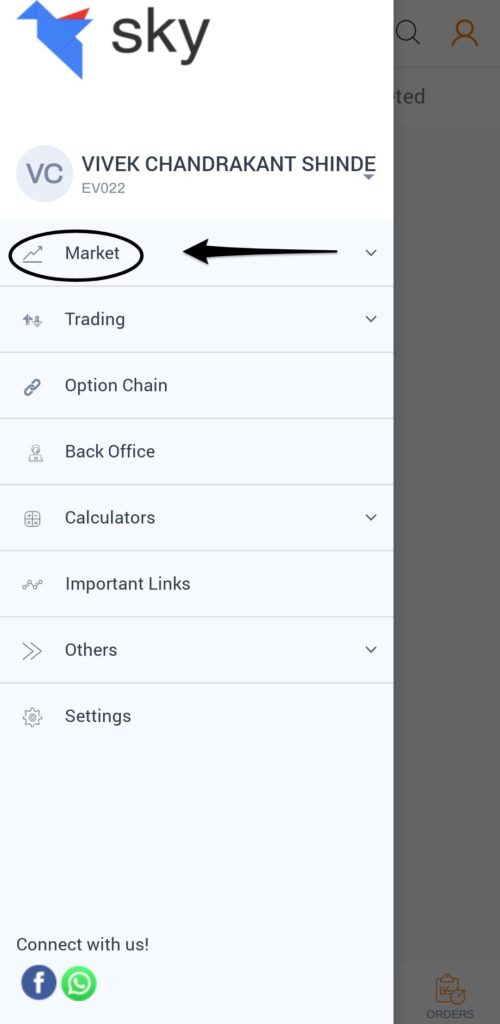Image resolution: width=500 pixels, height=1024 pixels.
Task: Click the Important Links graph icon
Action: (x=32, y=584)
